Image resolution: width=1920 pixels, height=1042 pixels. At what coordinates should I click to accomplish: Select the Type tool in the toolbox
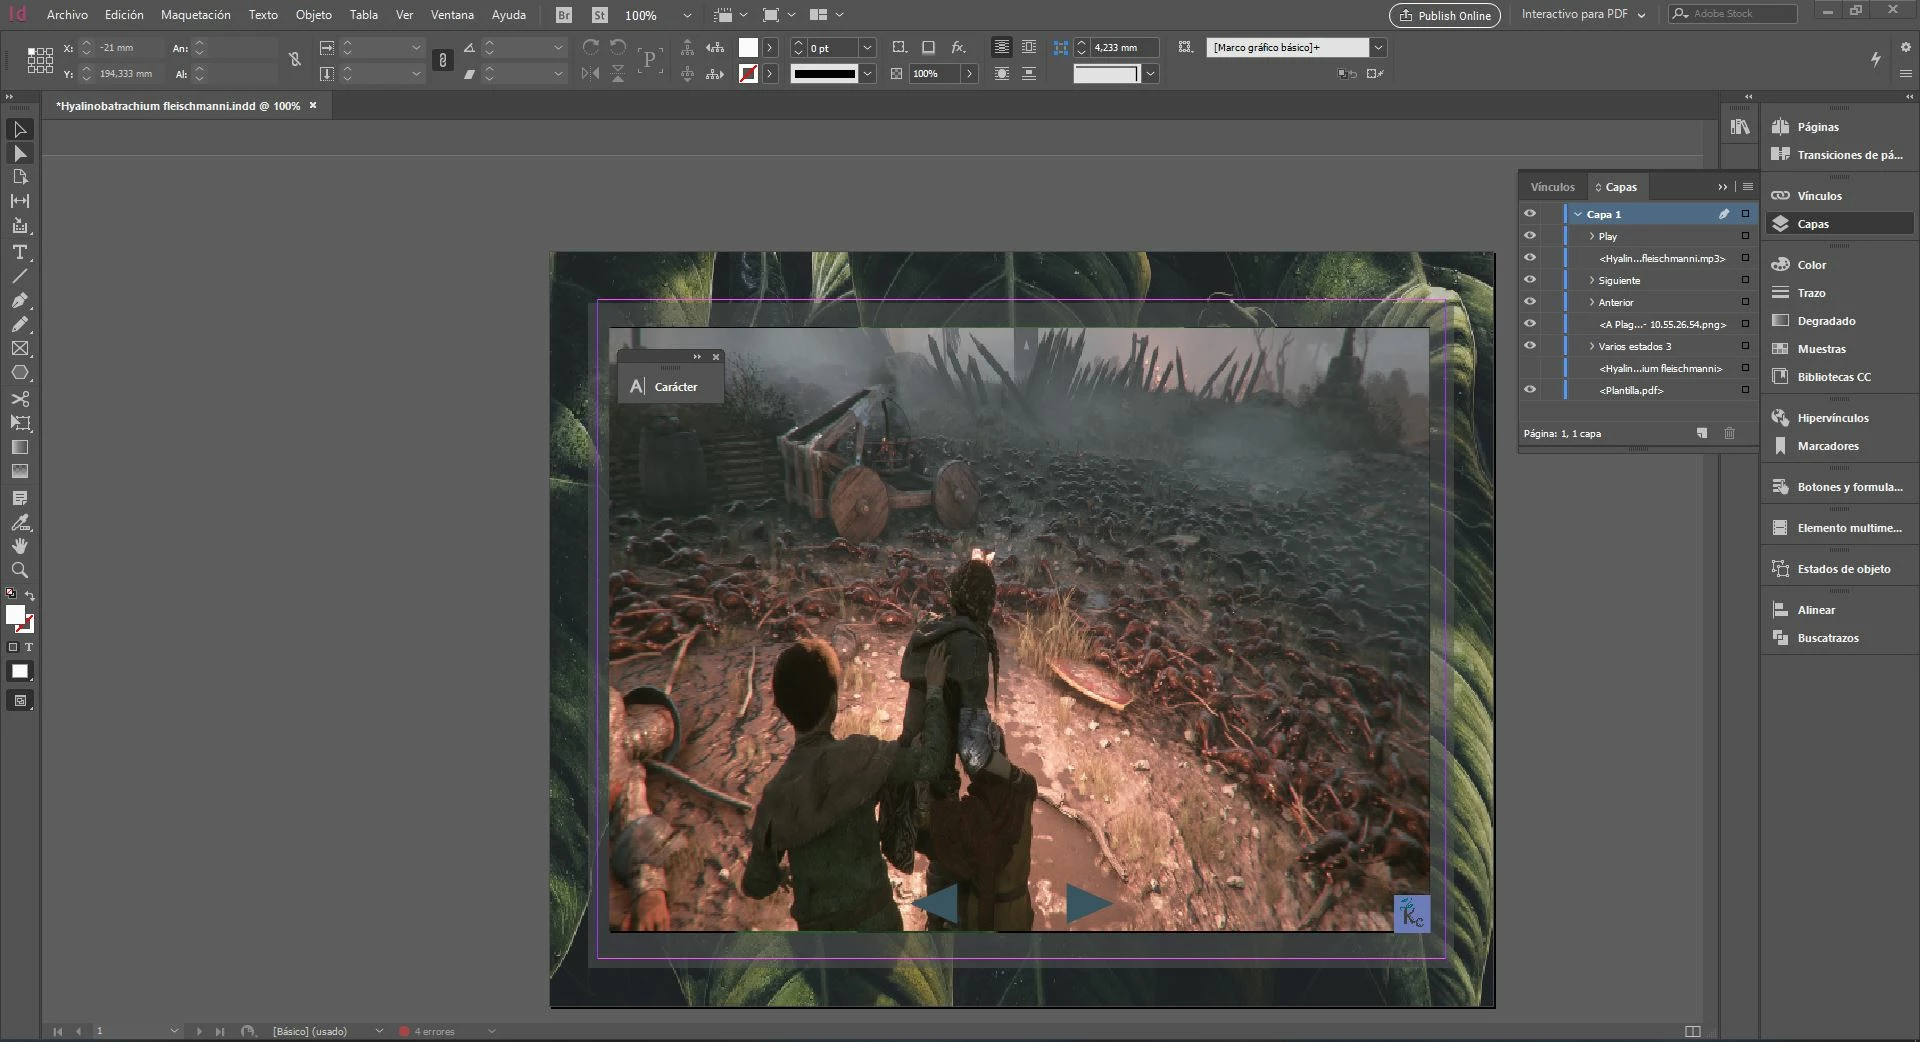click(19, 252)
